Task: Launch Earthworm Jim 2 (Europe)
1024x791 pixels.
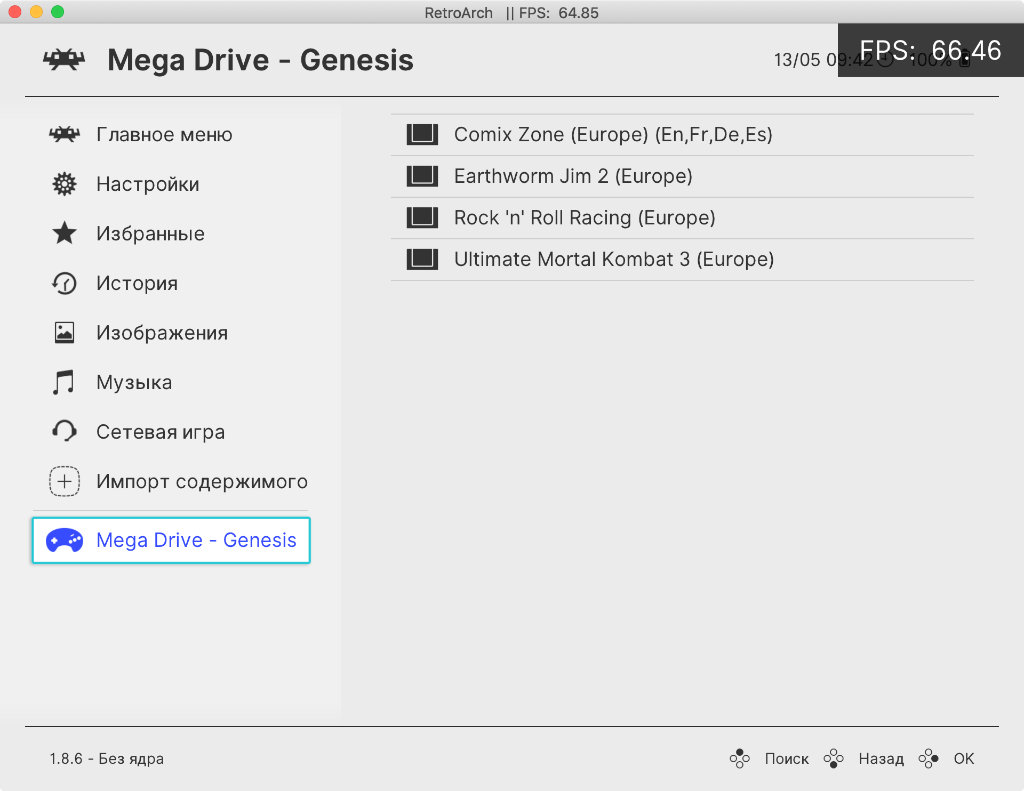Action: click(x=573, y=176)
